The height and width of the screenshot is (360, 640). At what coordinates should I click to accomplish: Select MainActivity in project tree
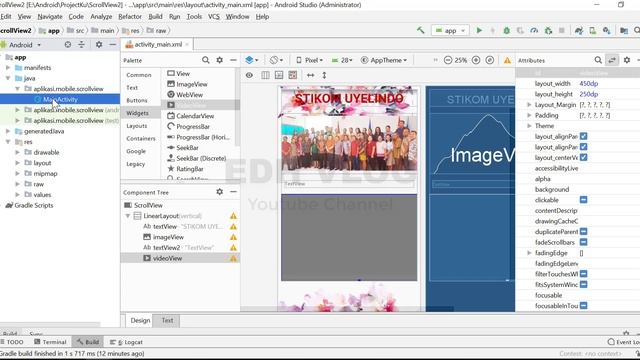[x=60, y=99]
